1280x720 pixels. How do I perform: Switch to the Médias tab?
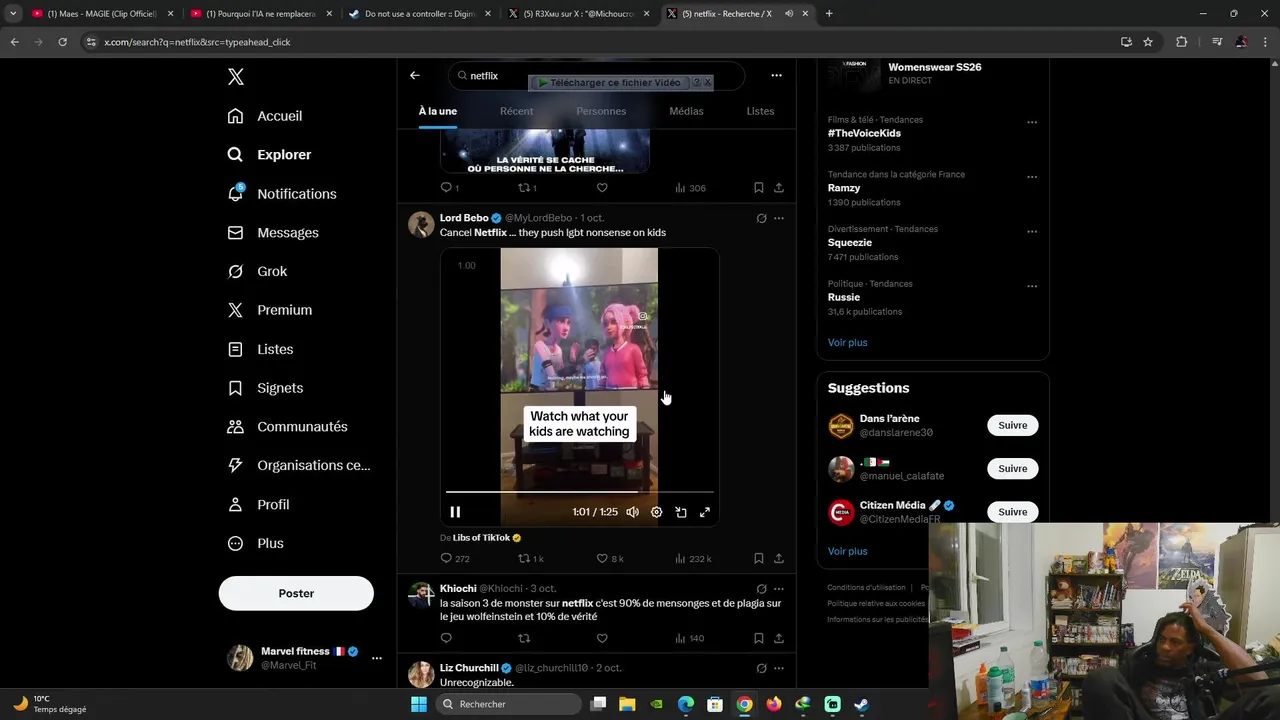click(686, 111)
